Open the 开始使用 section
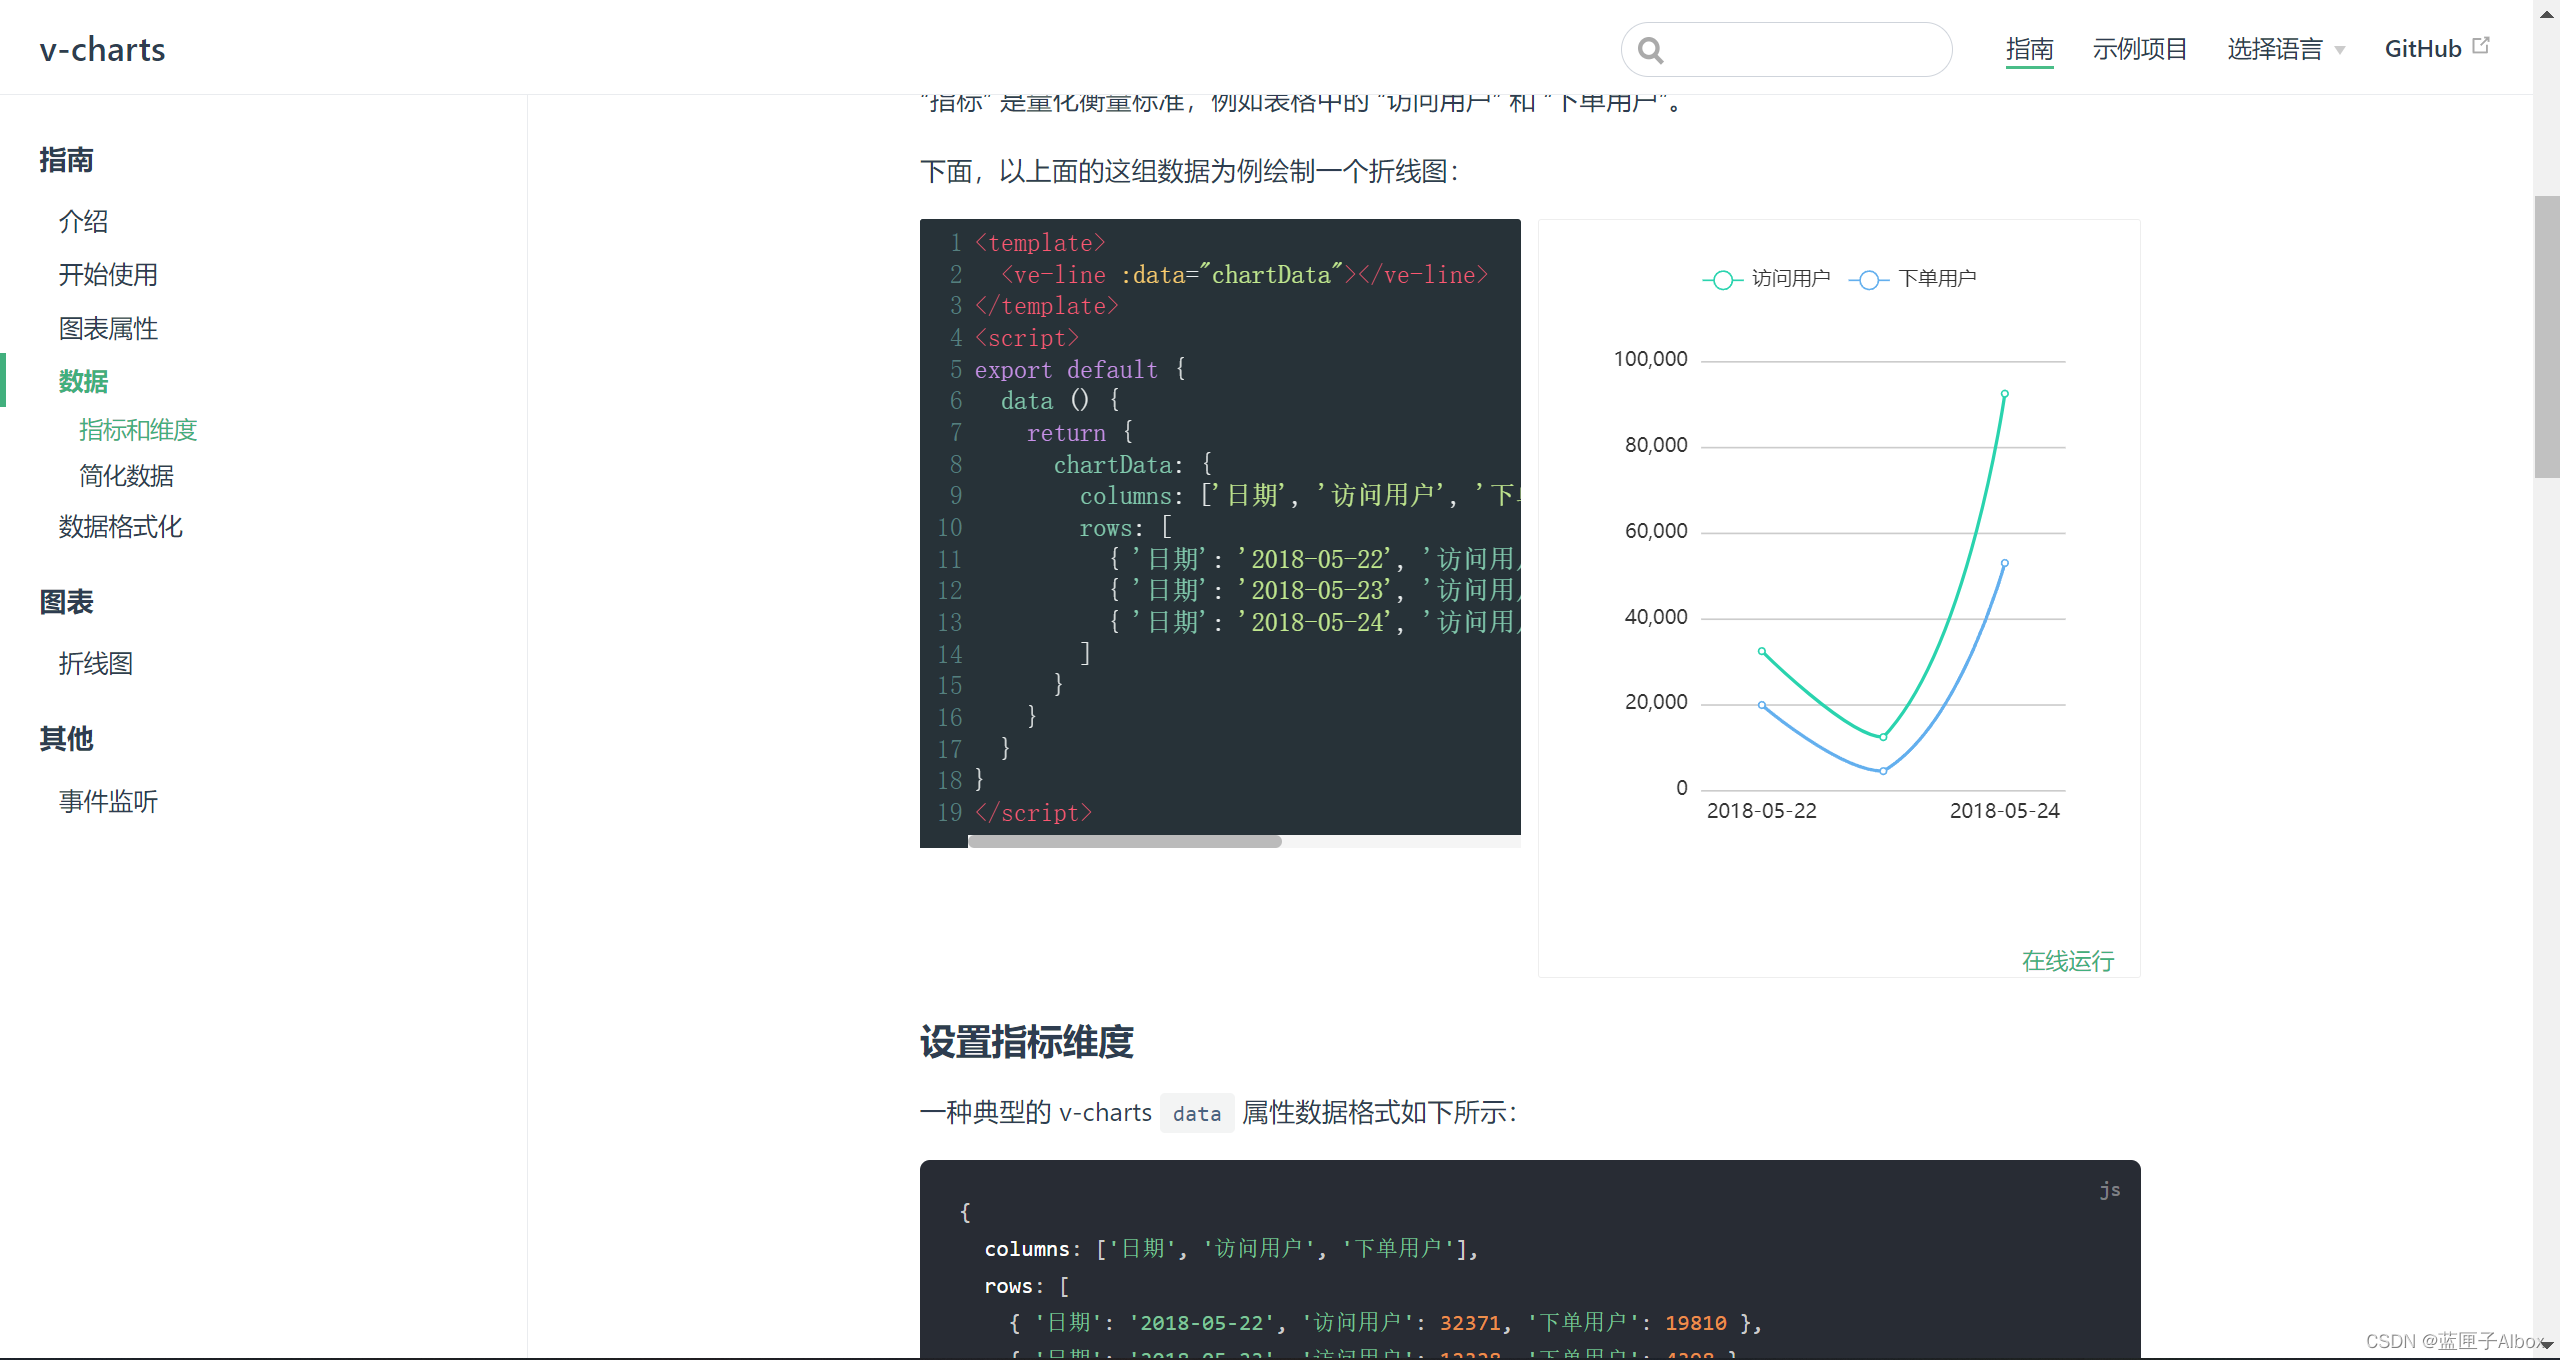 107,275
